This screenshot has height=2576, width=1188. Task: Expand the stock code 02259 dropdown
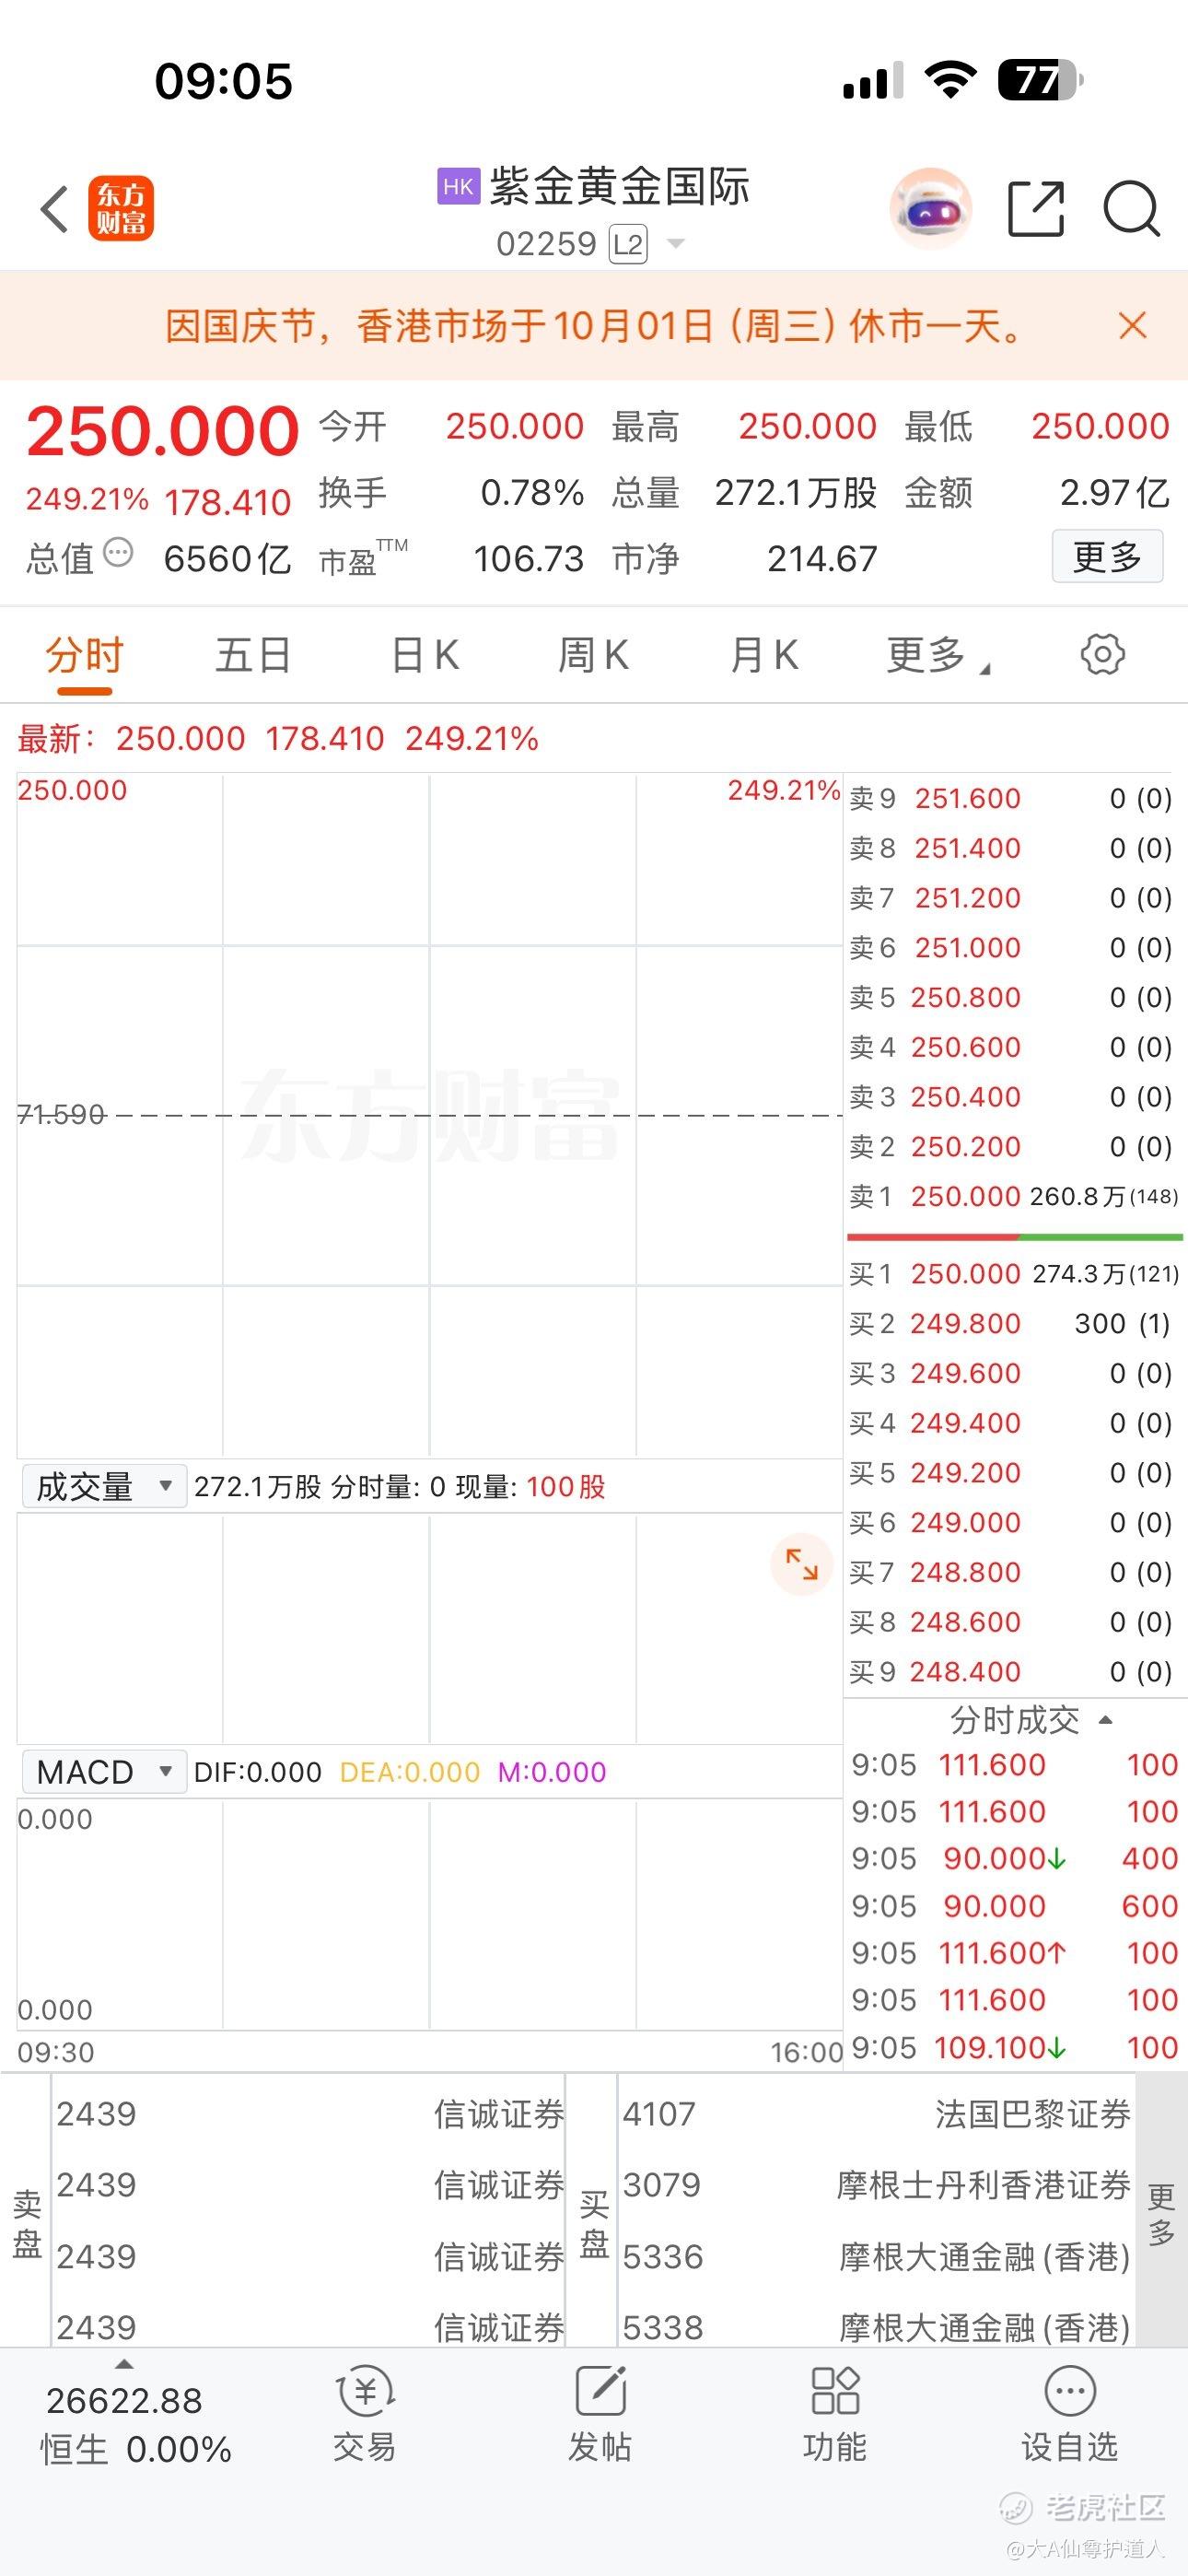676,243
